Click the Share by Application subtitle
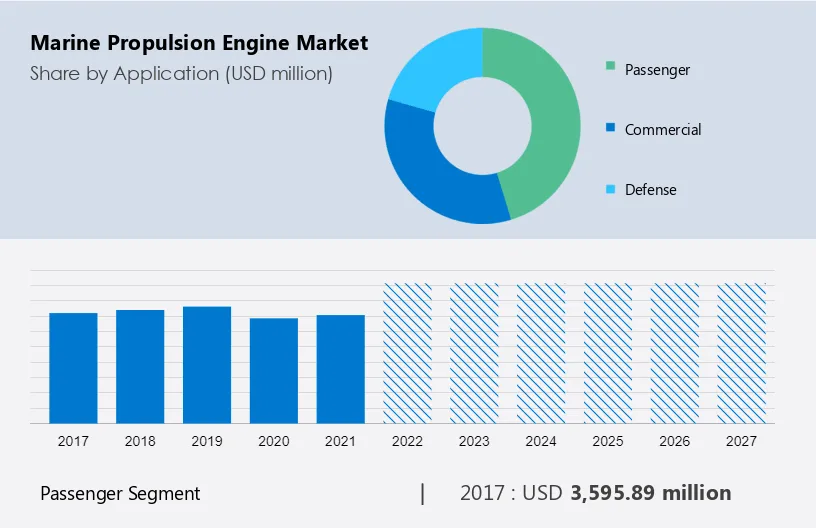The image size is (816, 528). pos(181,74)
